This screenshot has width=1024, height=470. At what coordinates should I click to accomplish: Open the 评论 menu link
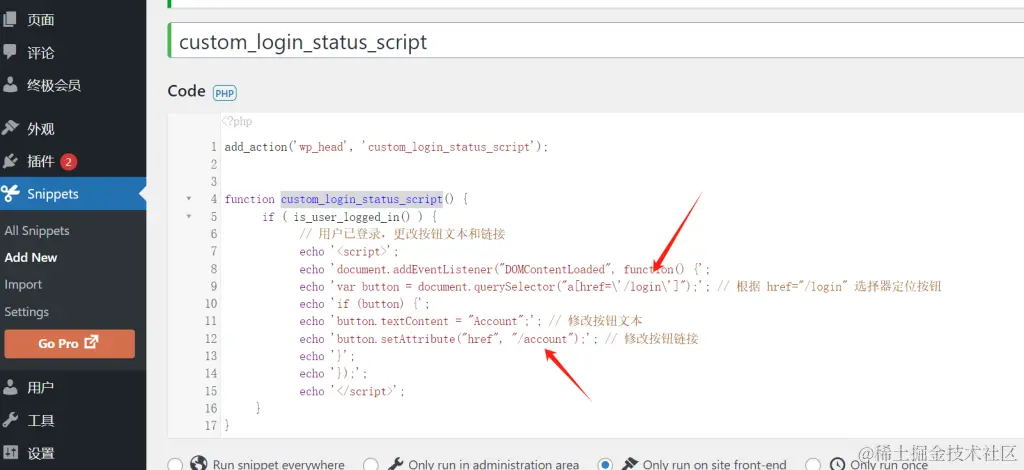[x=40, y=52]
